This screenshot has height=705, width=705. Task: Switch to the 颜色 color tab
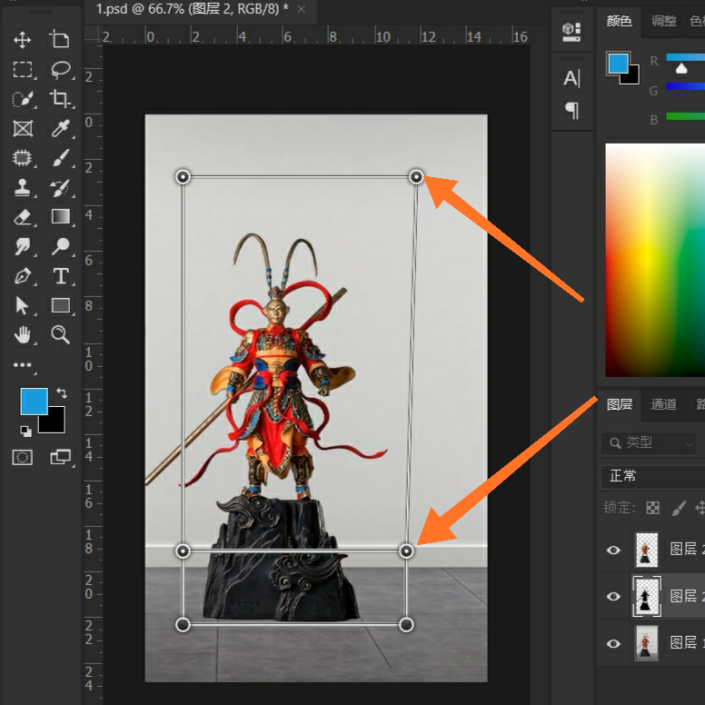pyautogui.click(x=619, y=21)
